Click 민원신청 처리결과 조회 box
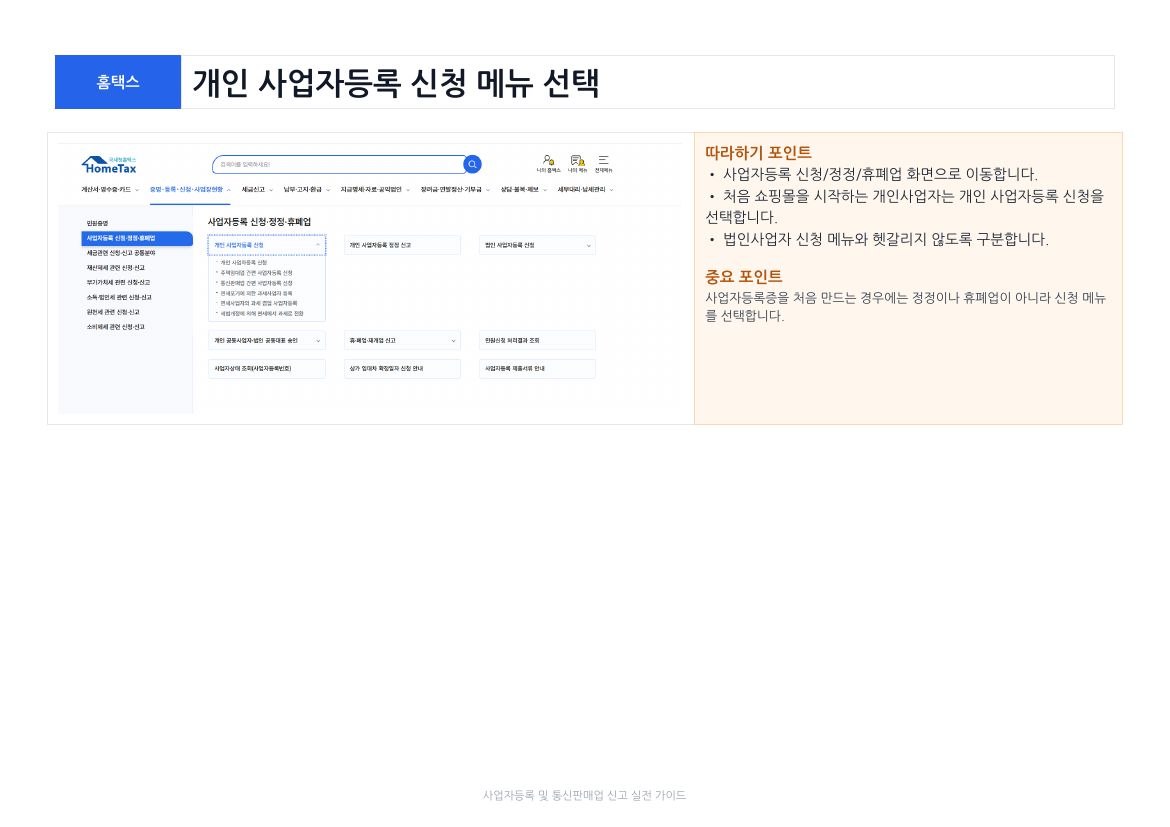 tap(537, 341)
